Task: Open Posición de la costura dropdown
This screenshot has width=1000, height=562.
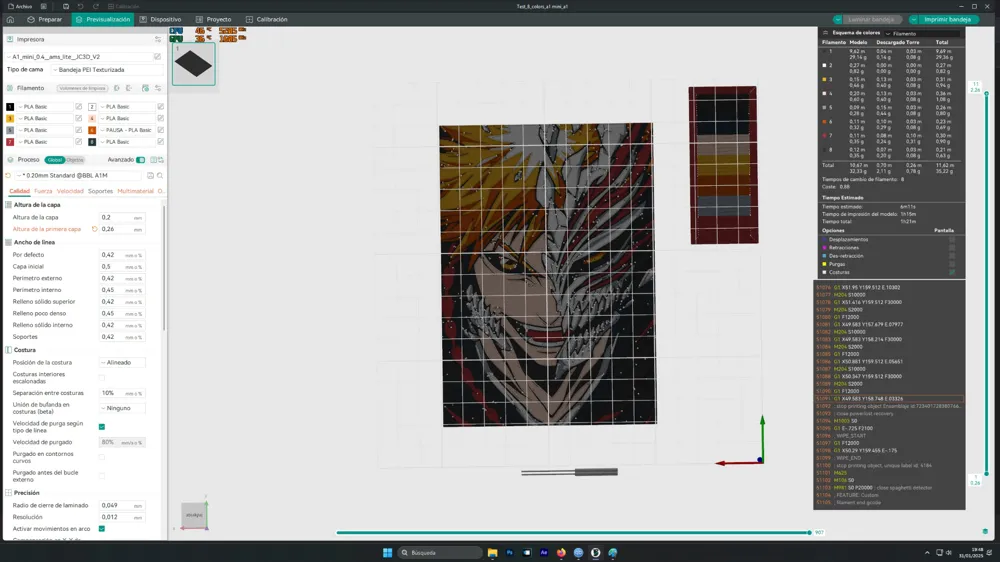Action: pyautogui.click(x=122, y=362)
